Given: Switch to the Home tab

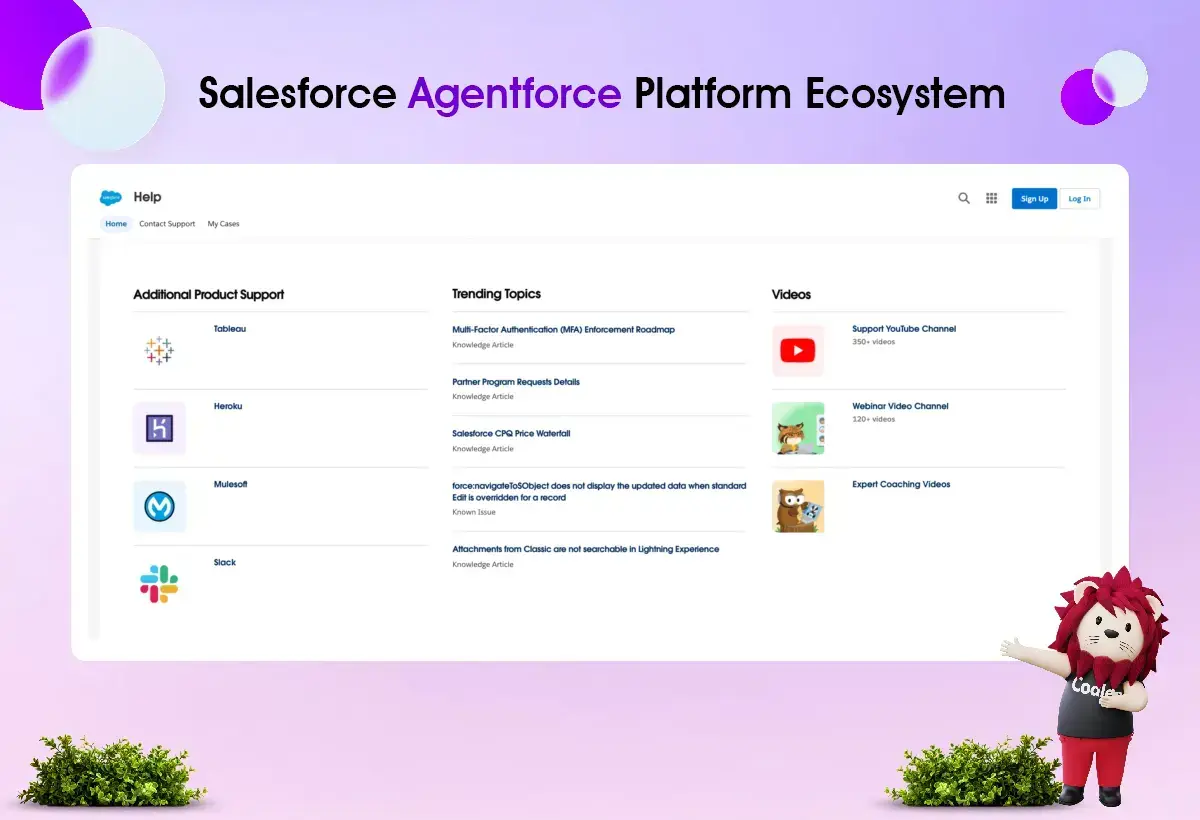Looking at the screenshot, I should 116,224.
